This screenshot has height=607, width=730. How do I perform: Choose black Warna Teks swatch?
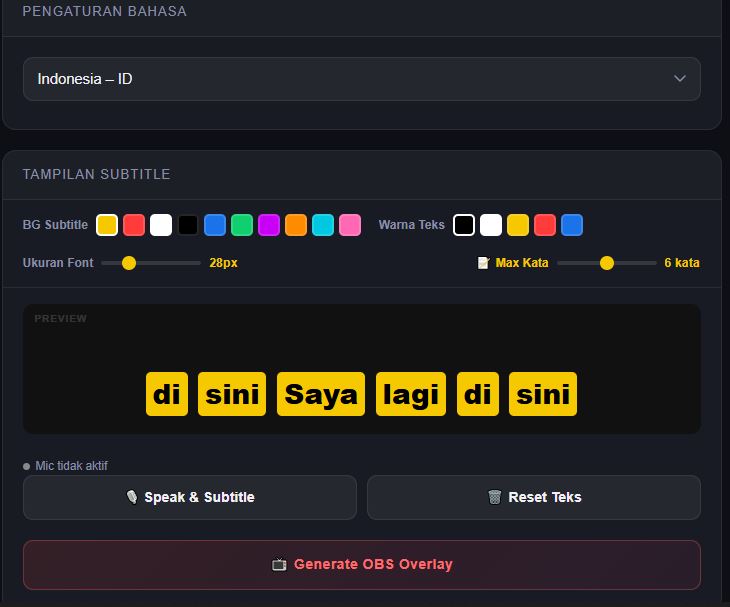pos(464,225)
